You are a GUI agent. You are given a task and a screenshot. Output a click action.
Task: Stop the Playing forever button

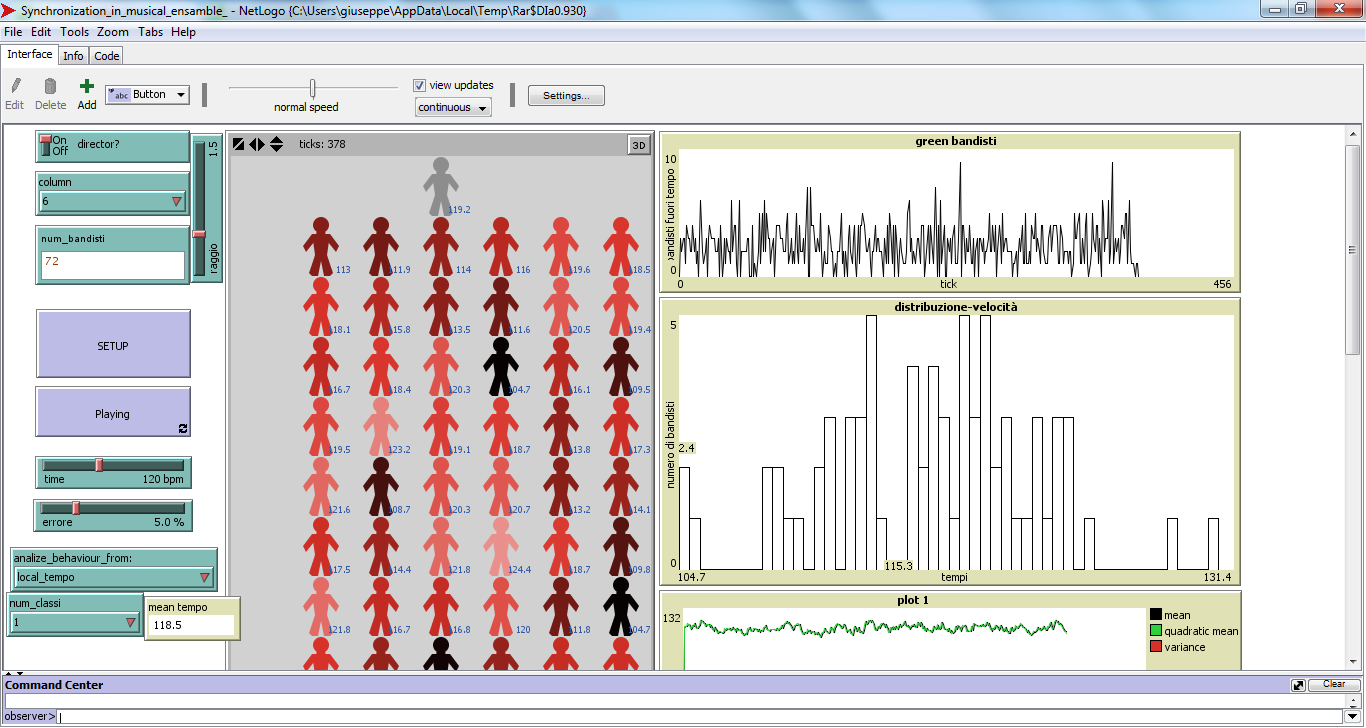click(x=112, y=412)
